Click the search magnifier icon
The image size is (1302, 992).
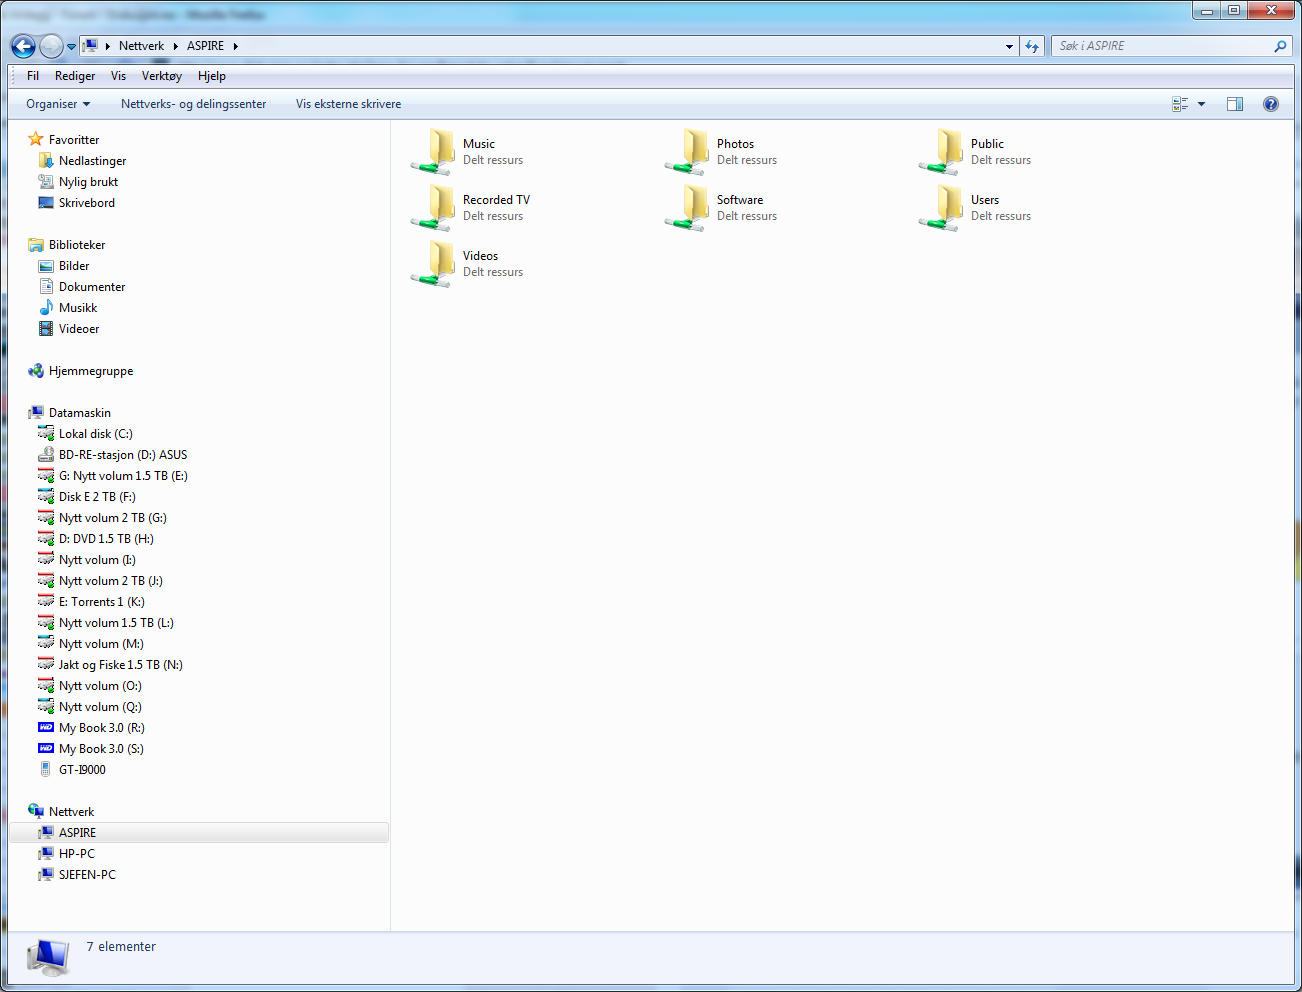click(x=1280, y=46)
